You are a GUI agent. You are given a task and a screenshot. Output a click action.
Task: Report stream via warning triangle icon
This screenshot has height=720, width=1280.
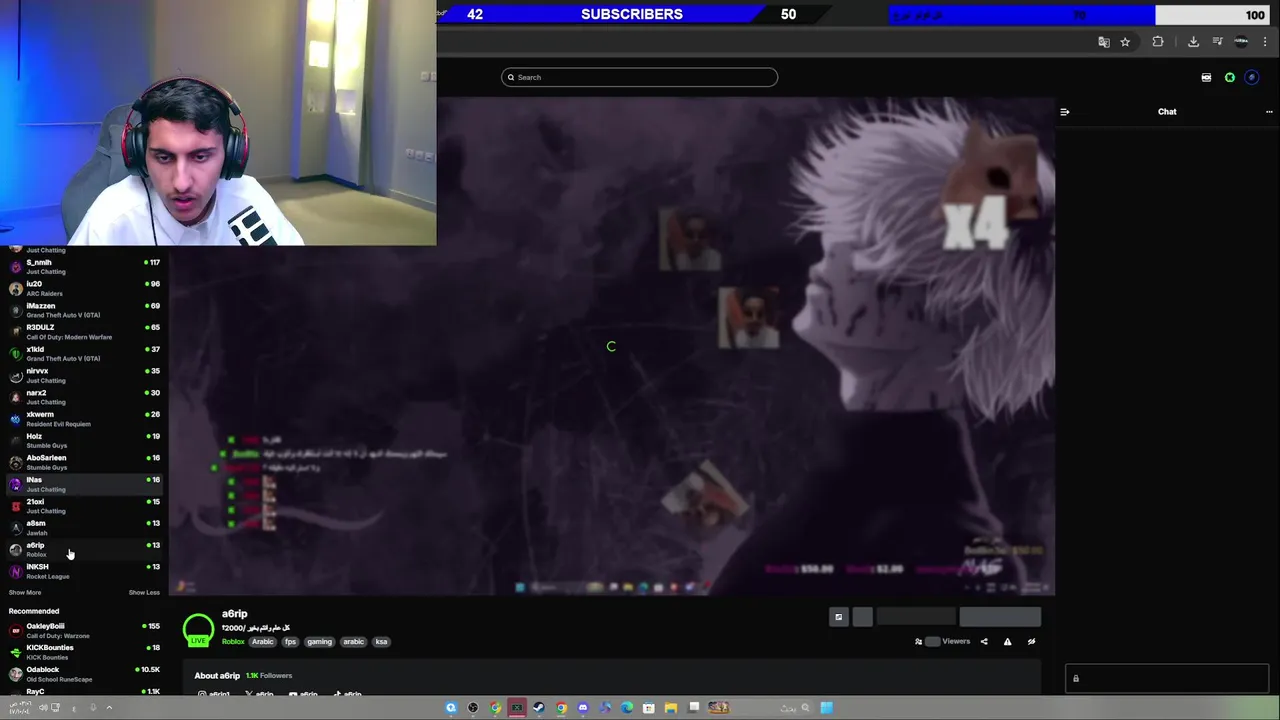click(x=1007, y=642)
